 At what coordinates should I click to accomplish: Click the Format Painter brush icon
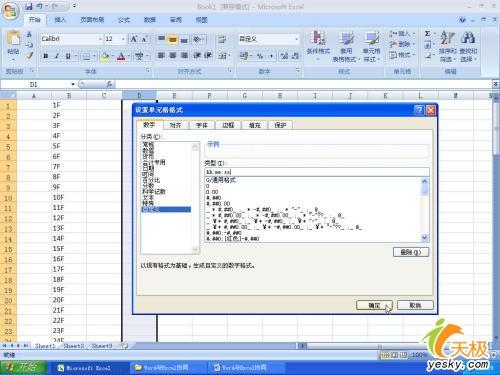(x=29, y=55)
